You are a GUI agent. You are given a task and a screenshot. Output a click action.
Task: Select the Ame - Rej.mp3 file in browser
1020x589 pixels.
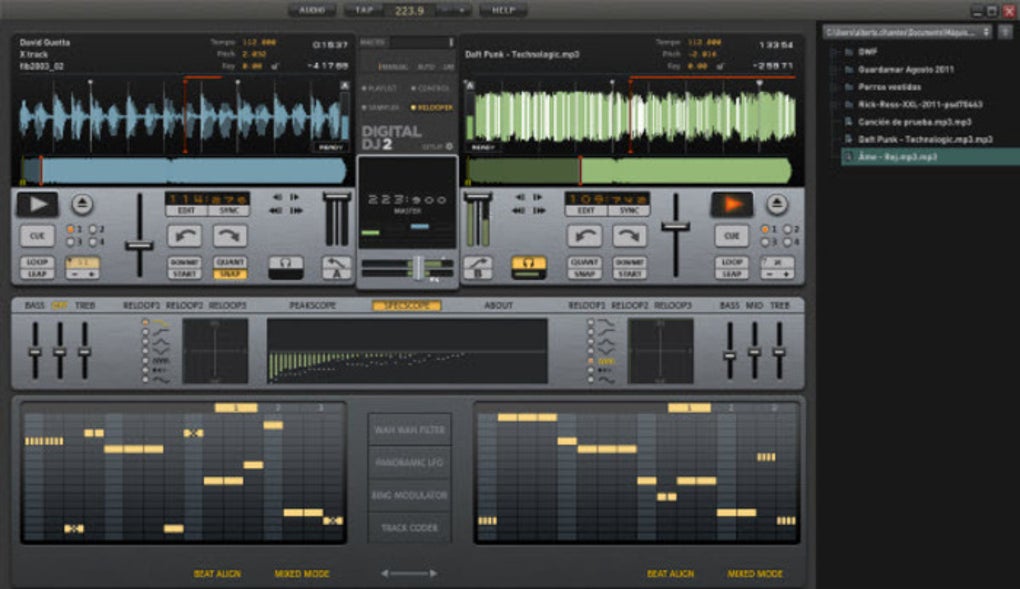coord(931,157)
